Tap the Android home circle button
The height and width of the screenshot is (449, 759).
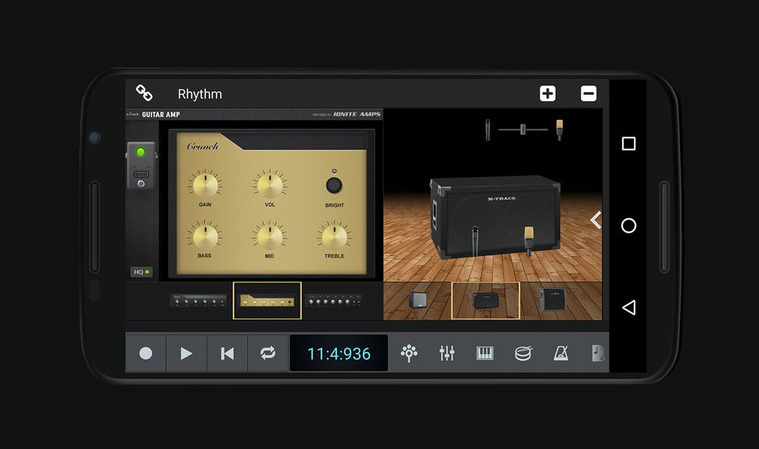[628, 225]
